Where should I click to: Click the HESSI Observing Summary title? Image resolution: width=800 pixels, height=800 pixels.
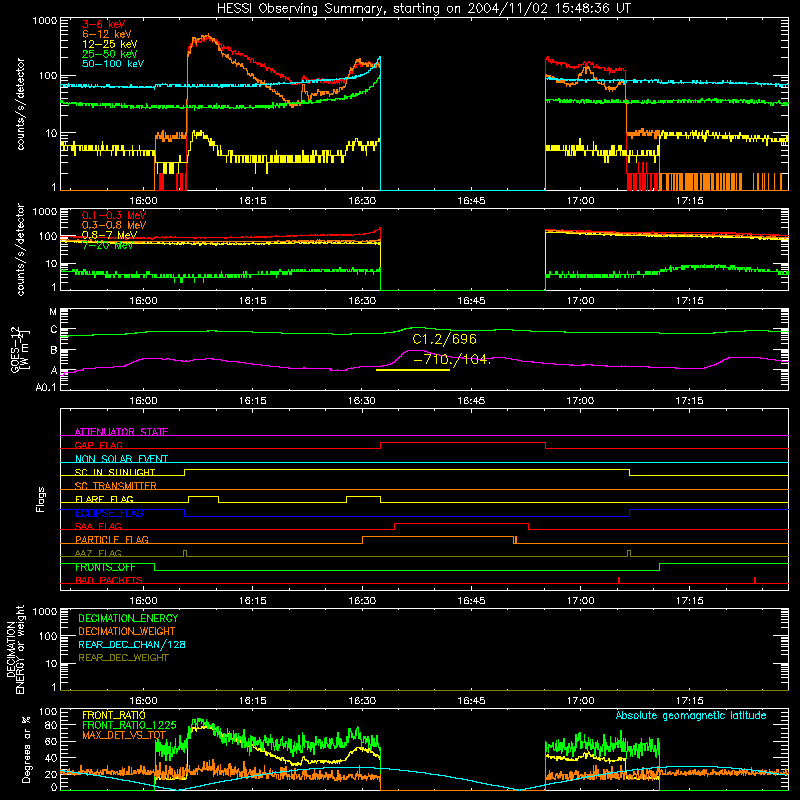423,9
